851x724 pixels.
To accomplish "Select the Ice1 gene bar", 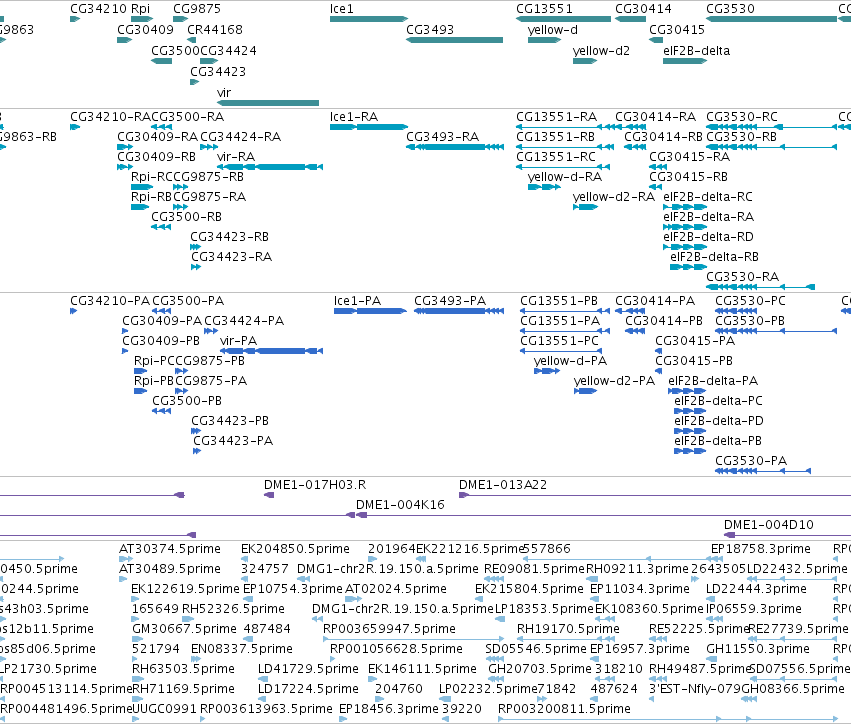I will (369, 19).
